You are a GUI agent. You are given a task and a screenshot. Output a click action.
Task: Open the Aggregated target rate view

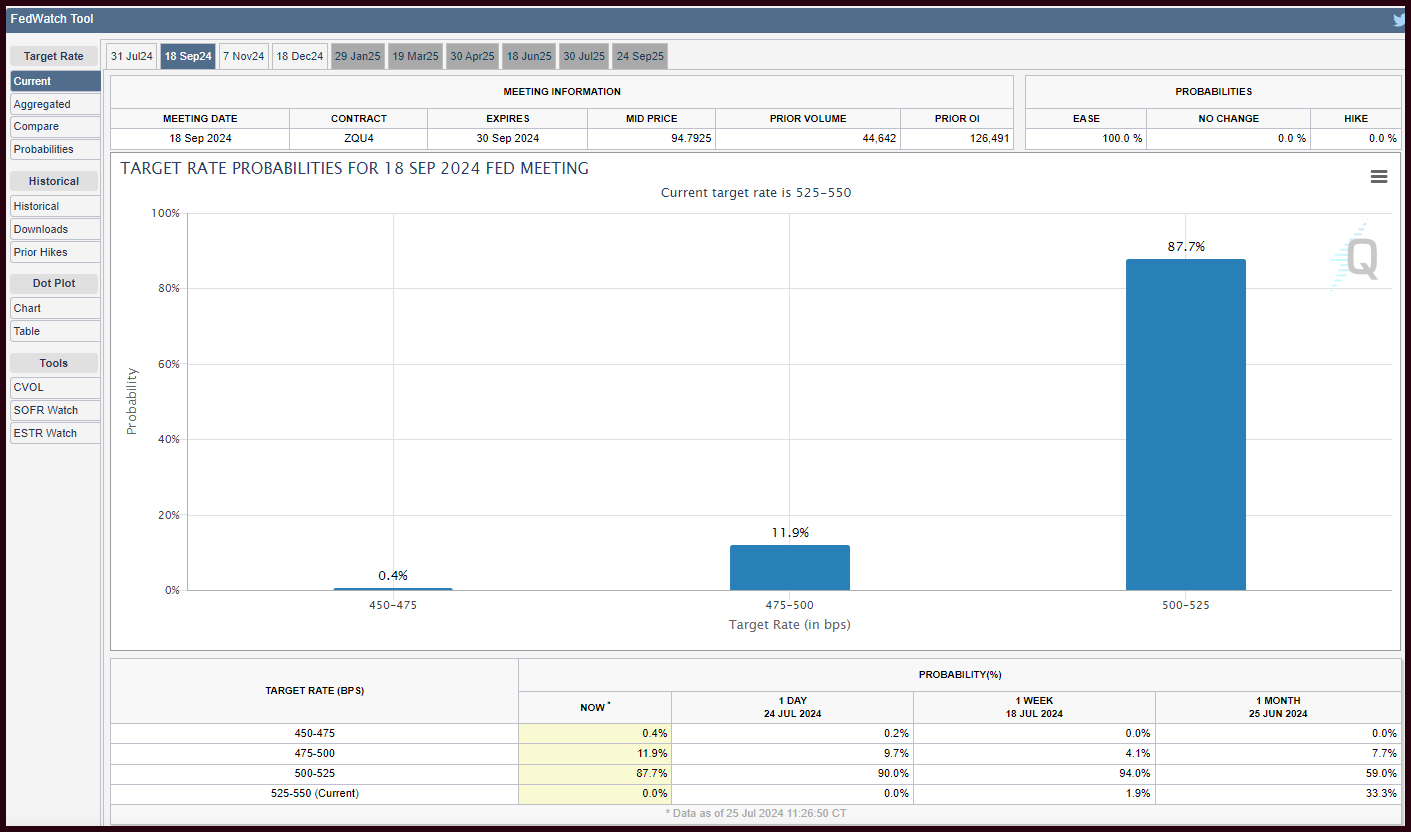(x=55, y=104)
